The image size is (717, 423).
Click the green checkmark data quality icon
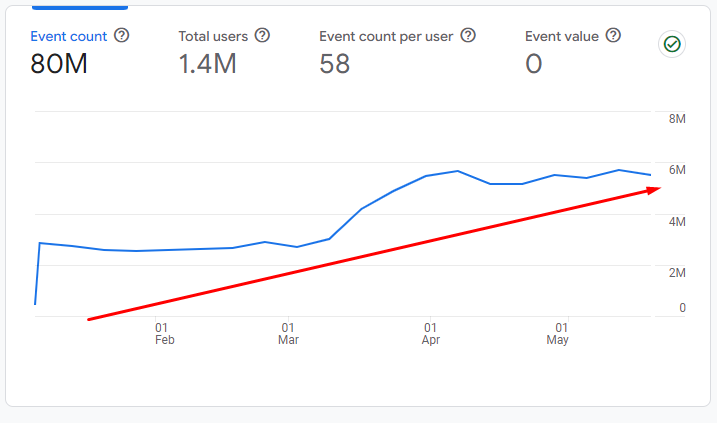[x=671, y=44]
